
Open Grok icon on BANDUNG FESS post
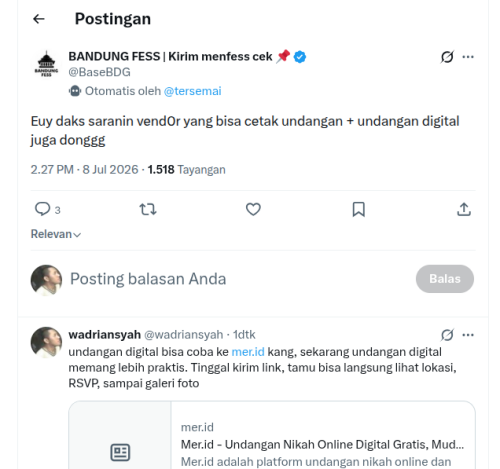(x=447, y=57)
